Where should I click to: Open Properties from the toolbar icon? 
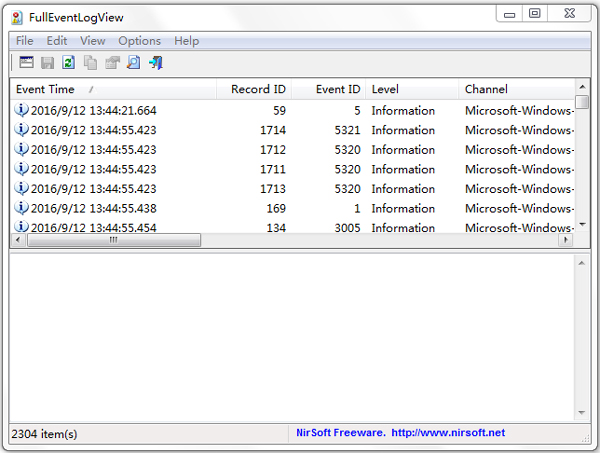coord(112,63)
